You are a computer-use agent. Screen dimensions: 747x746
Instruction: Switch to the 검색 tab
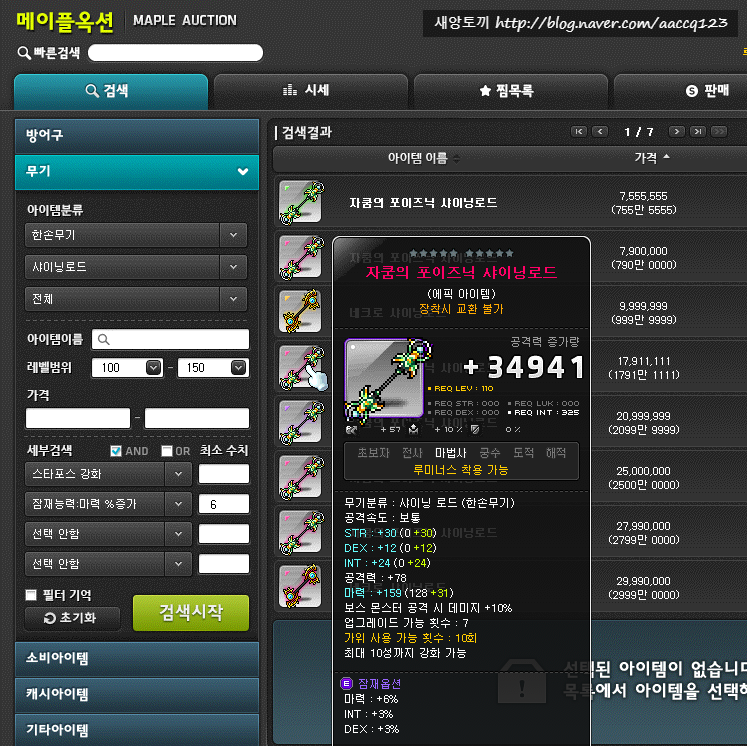(x=111, y=91)
